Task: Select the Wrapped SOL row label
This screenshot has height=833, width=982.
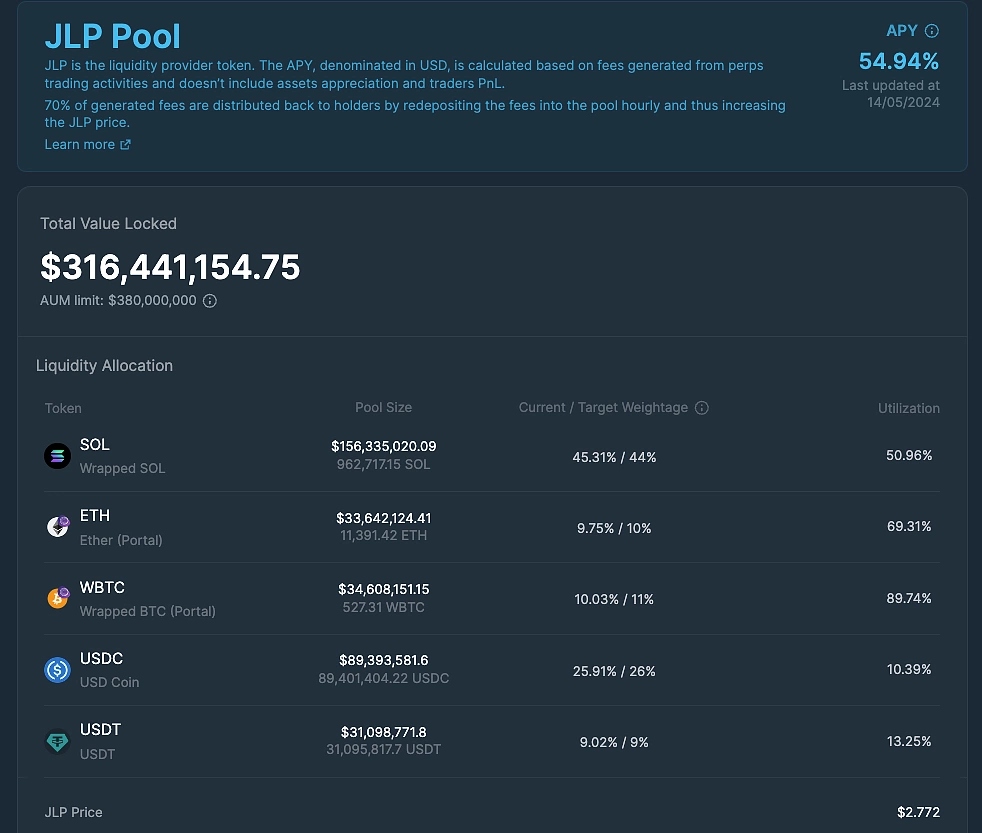Action: [122, 468]
